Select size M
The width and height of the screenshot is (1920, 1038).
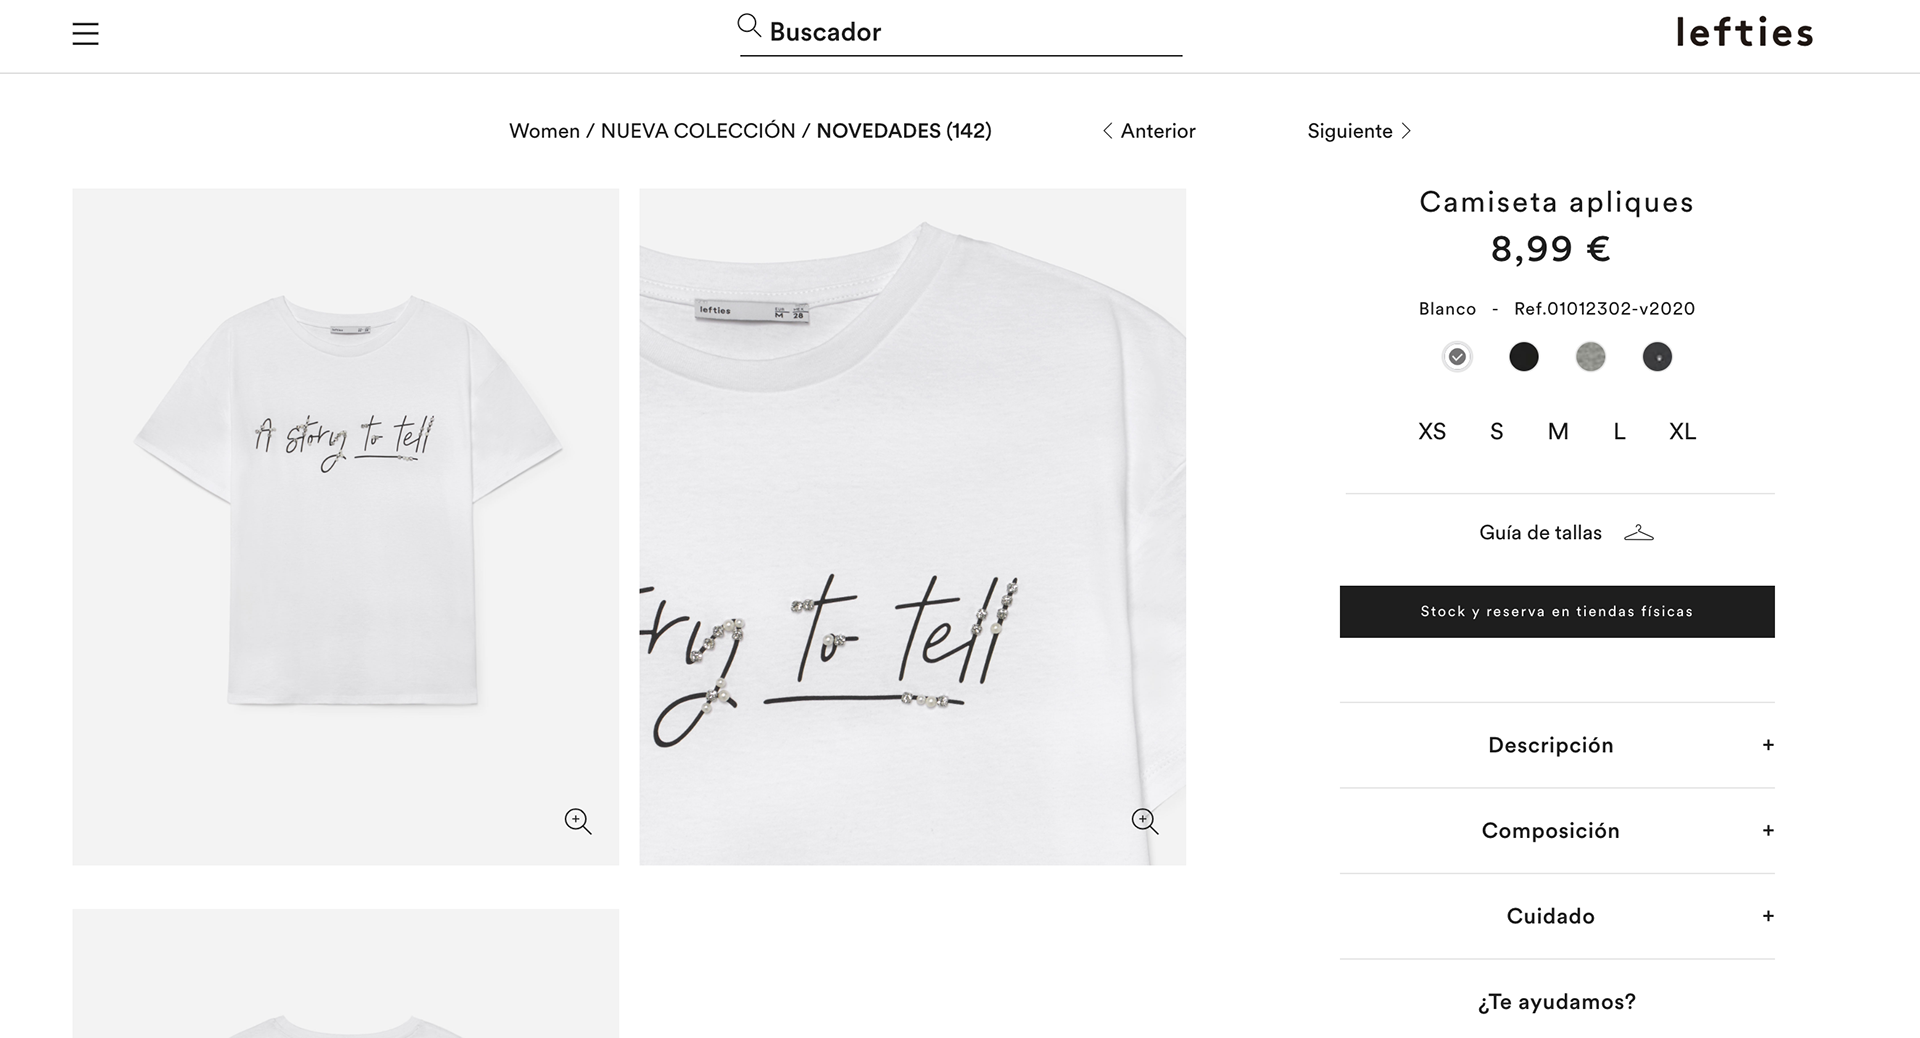pyautogui.click(x=1558, y=432)
